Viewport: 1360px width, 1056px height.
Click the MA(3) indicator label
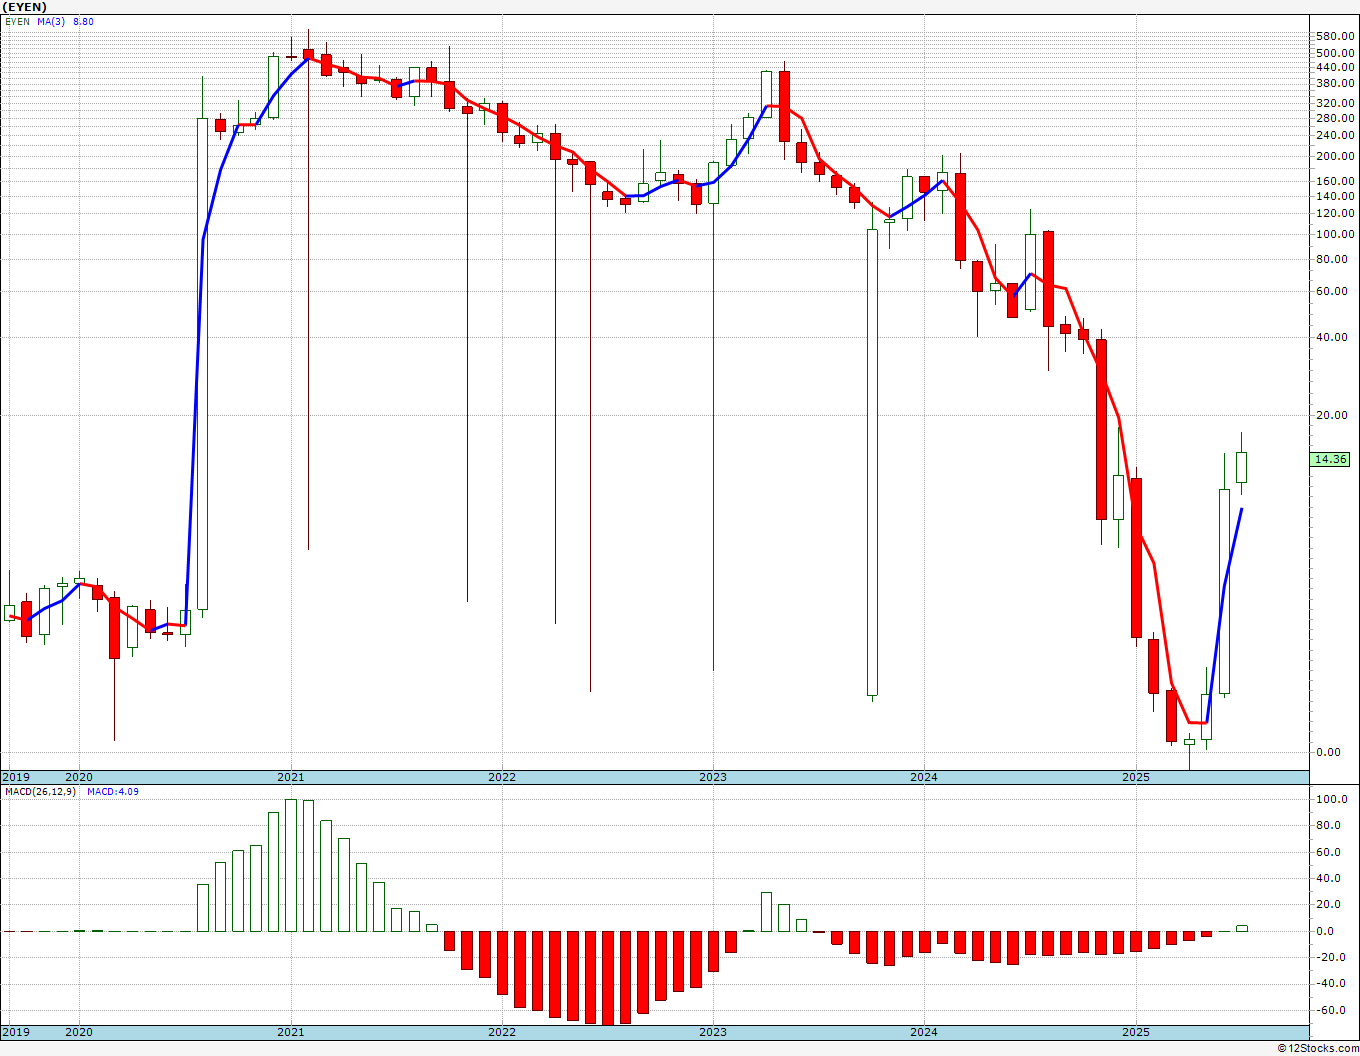(51, 22)
